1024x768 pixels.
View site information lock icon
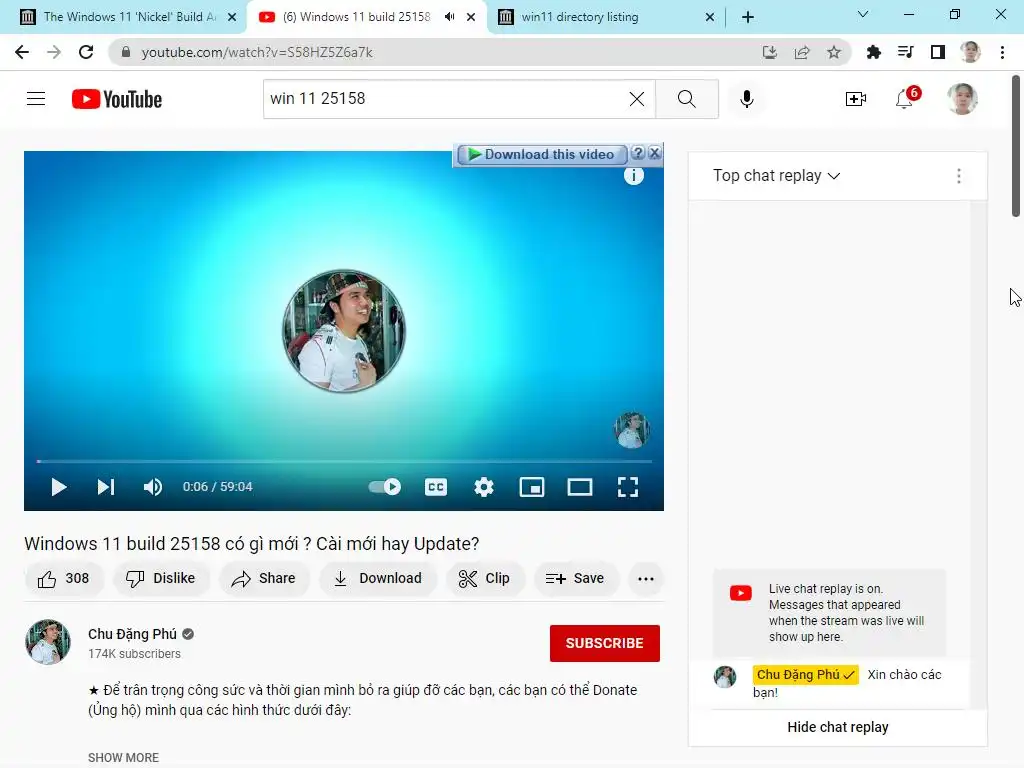coord(126,52)
